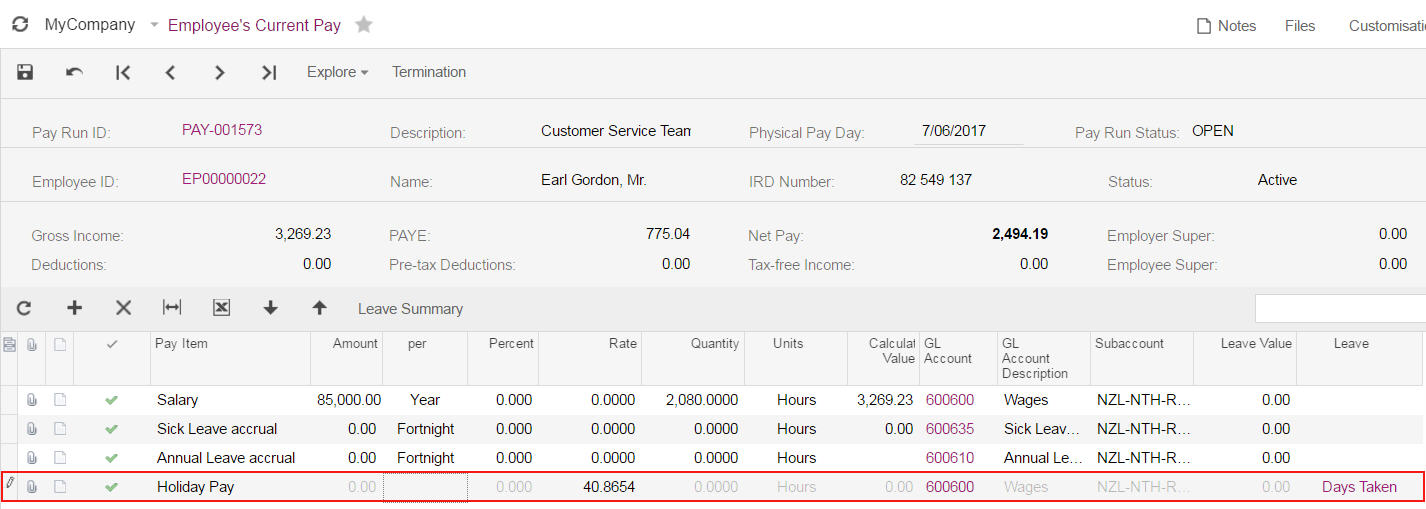Sort by the Amount column header

tap(345, 358)
